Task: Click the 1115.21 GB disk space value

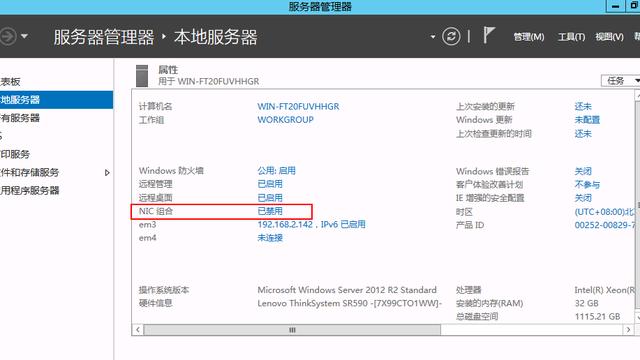Action: [597, 316]
